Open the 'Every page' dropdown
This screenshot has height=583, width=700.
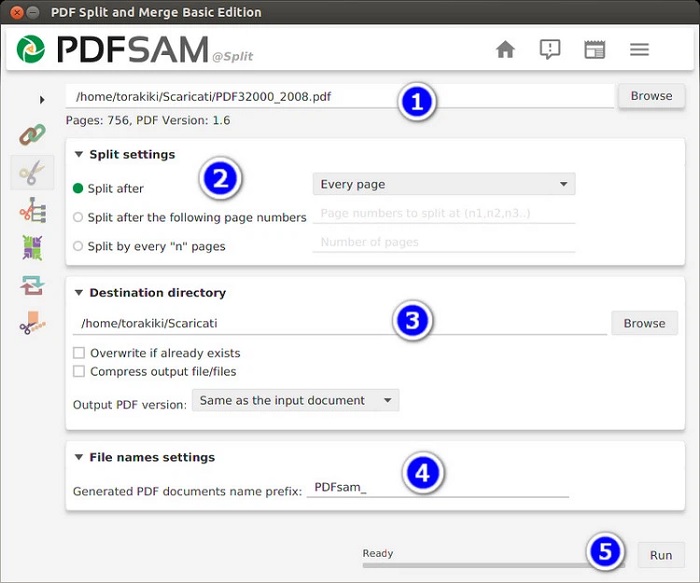(x=443, y=184)
